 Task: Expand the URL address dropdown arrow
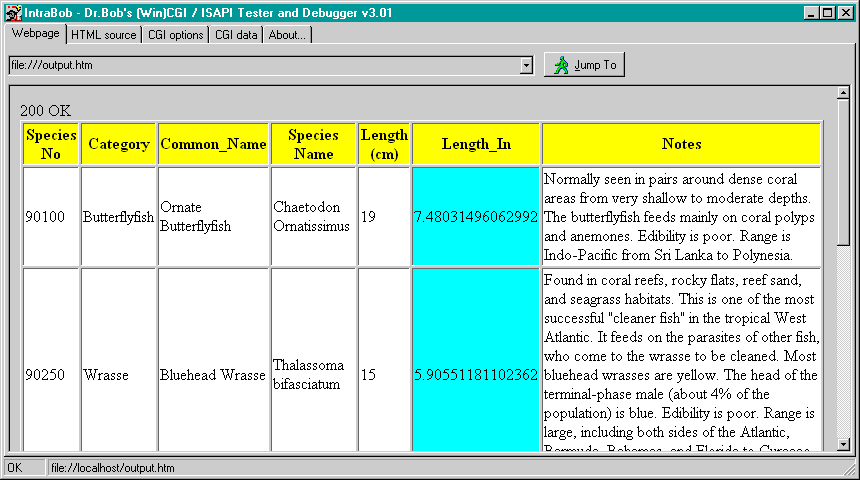point(526,65)
